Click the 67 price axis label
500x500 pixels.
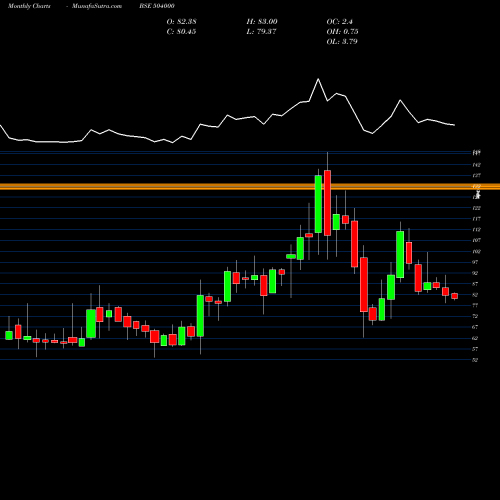pyautogui.click(x=475, y=327)
